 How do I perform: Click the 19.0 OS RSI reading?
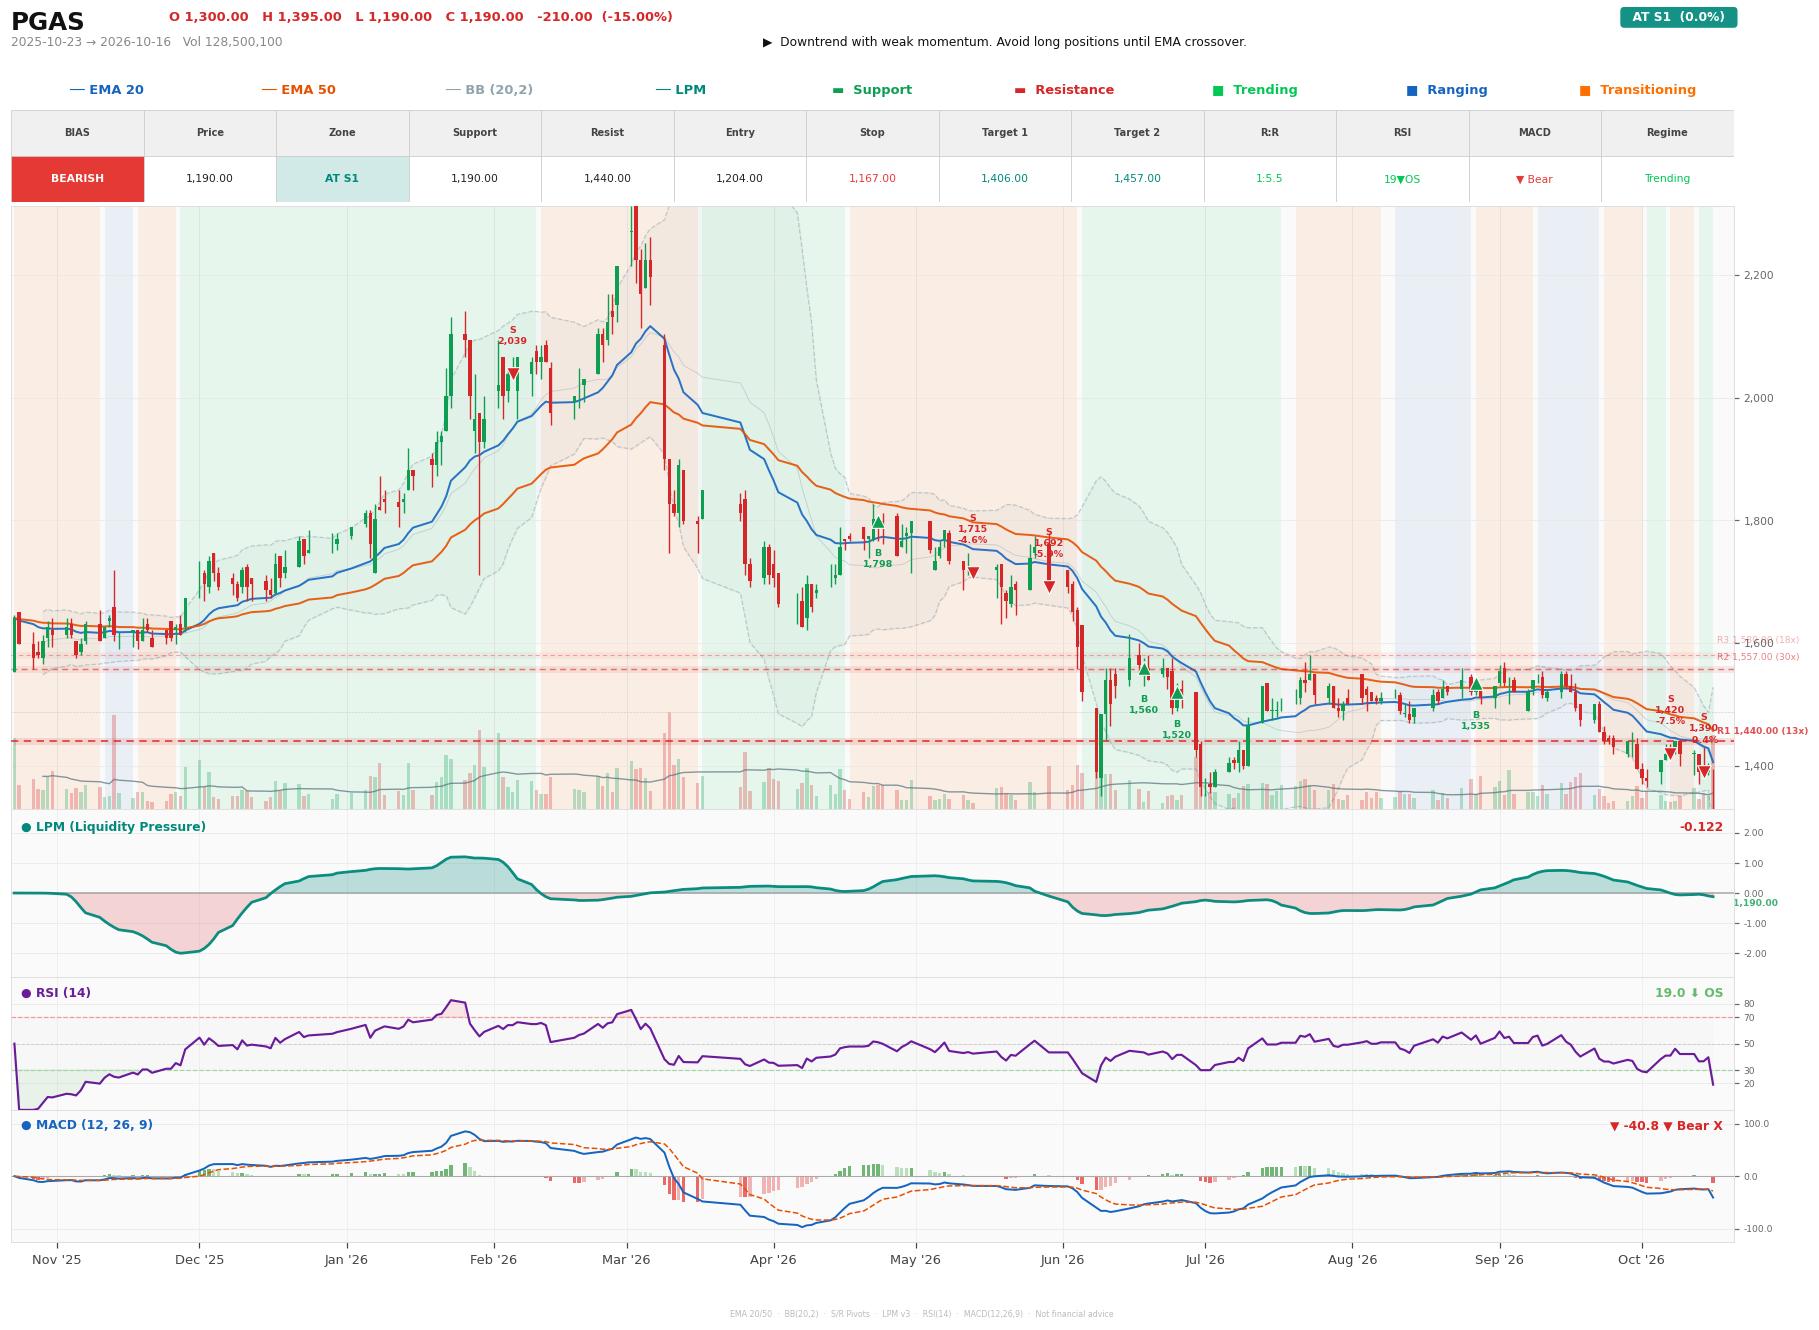pyautogui.click(x=1689, y=993)
